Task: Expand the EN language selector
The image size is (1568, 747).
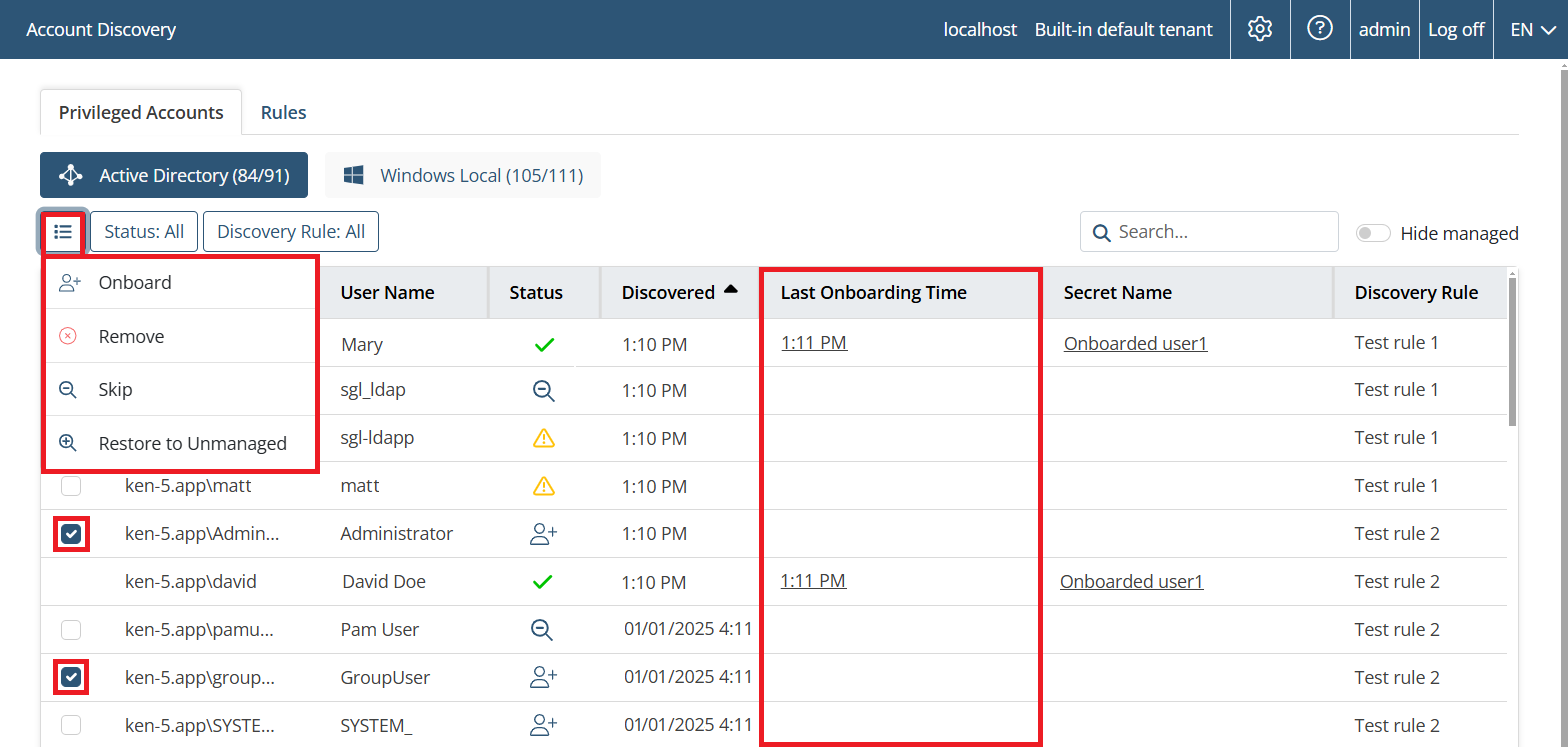Action: [1532, 29]
